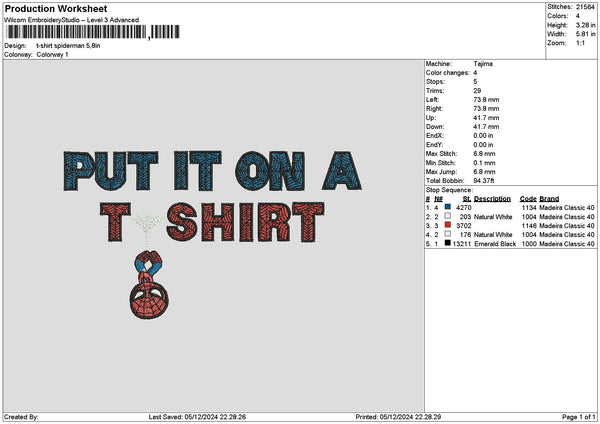The image size is (600, 424).
Task: Click the underlined Brand column header
Action: [550, 198]
